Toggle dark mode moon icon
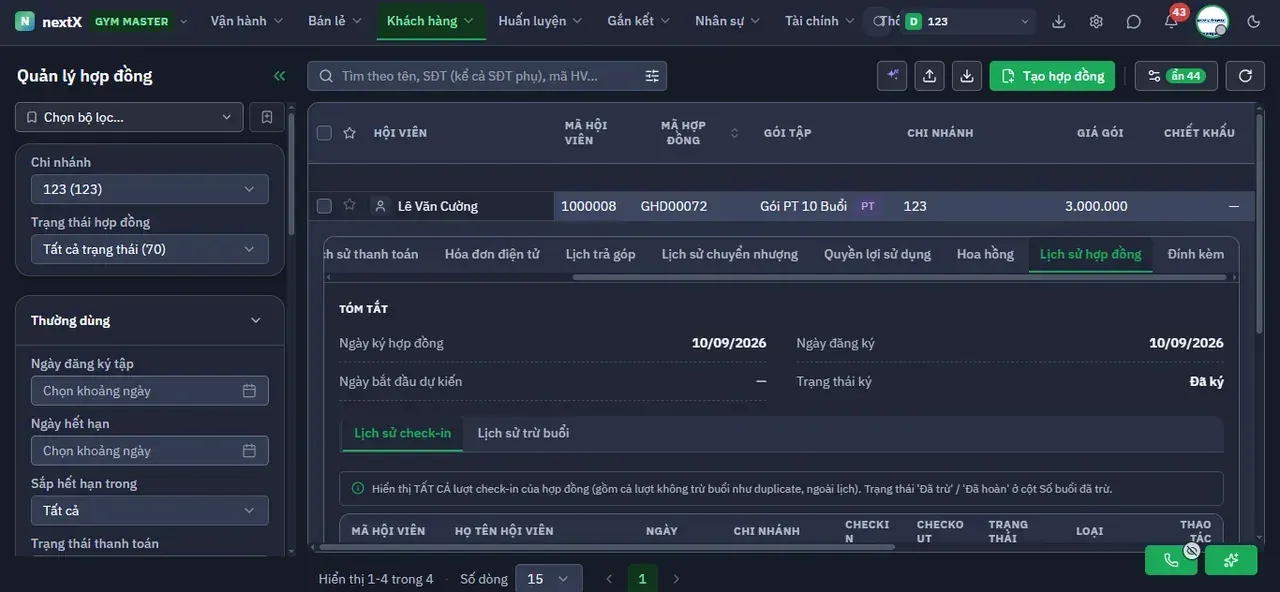 click(x=1254, y=21)
